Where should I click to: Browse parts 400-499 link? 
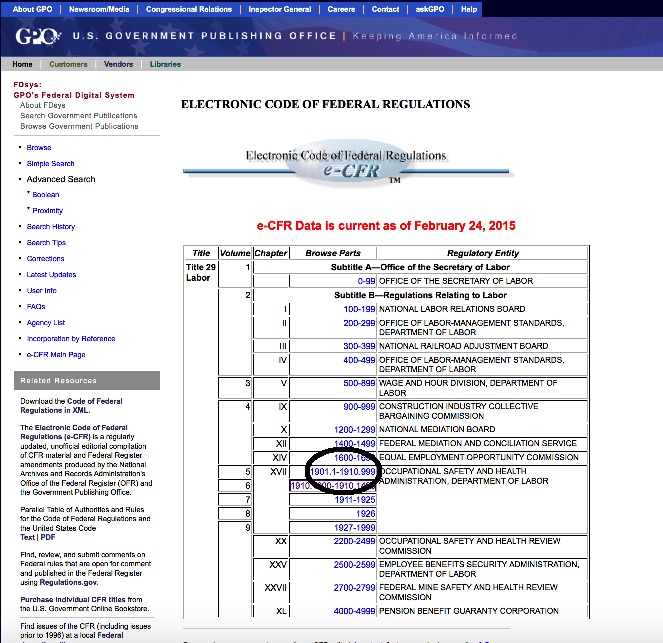(x=359, y=360)
